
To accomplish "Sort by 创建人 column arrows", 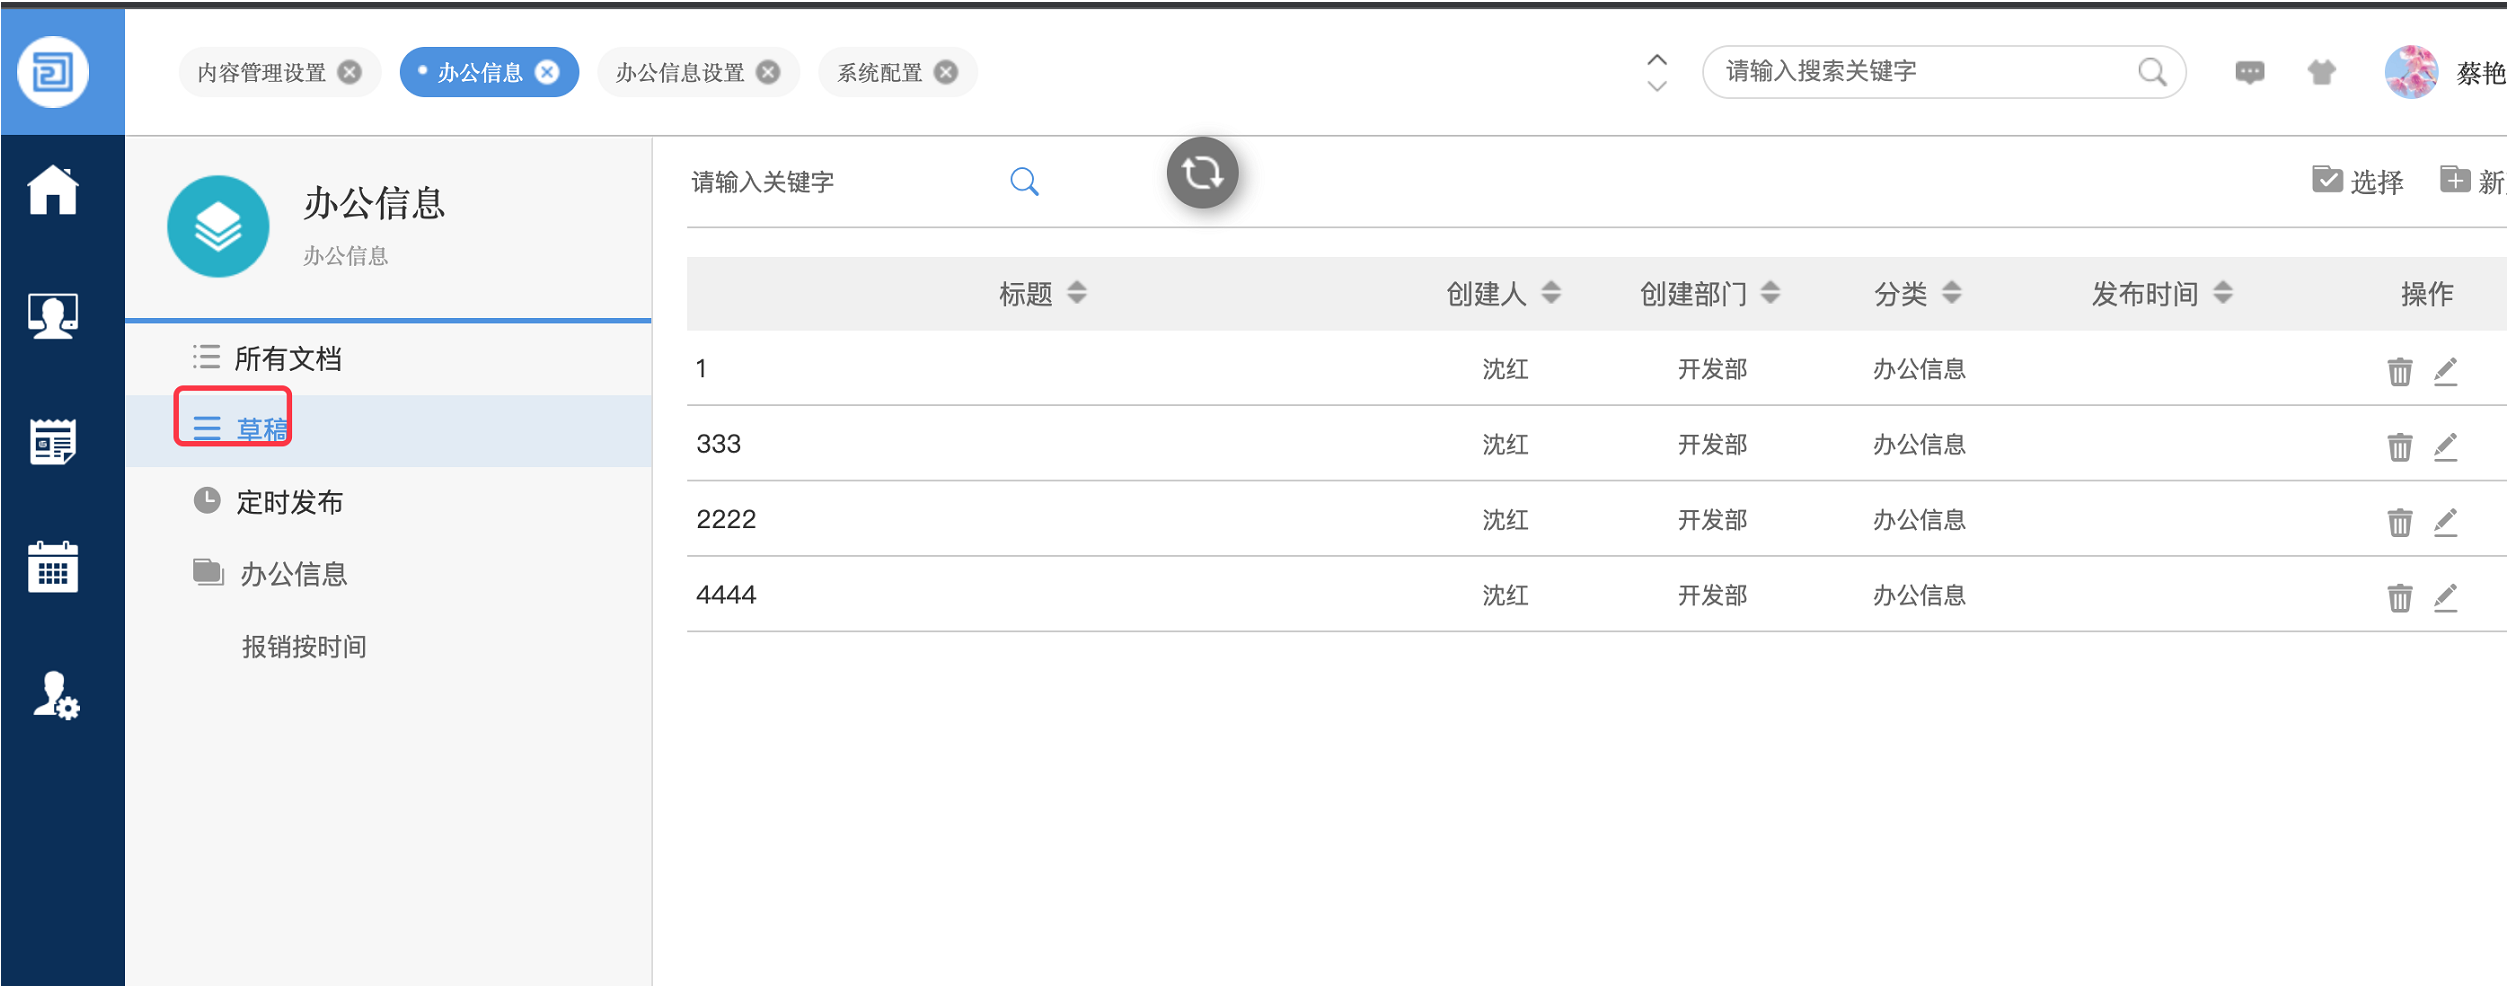I will [x=1553, y=294].
